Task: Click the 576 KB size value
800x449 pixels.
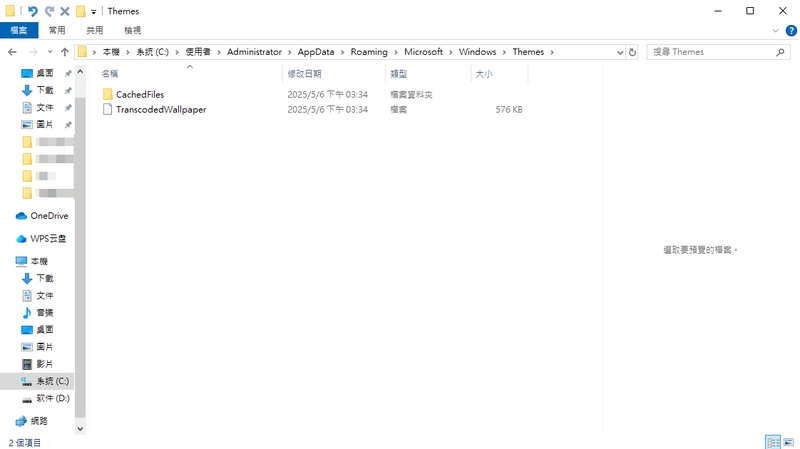Action: [509, 109]
